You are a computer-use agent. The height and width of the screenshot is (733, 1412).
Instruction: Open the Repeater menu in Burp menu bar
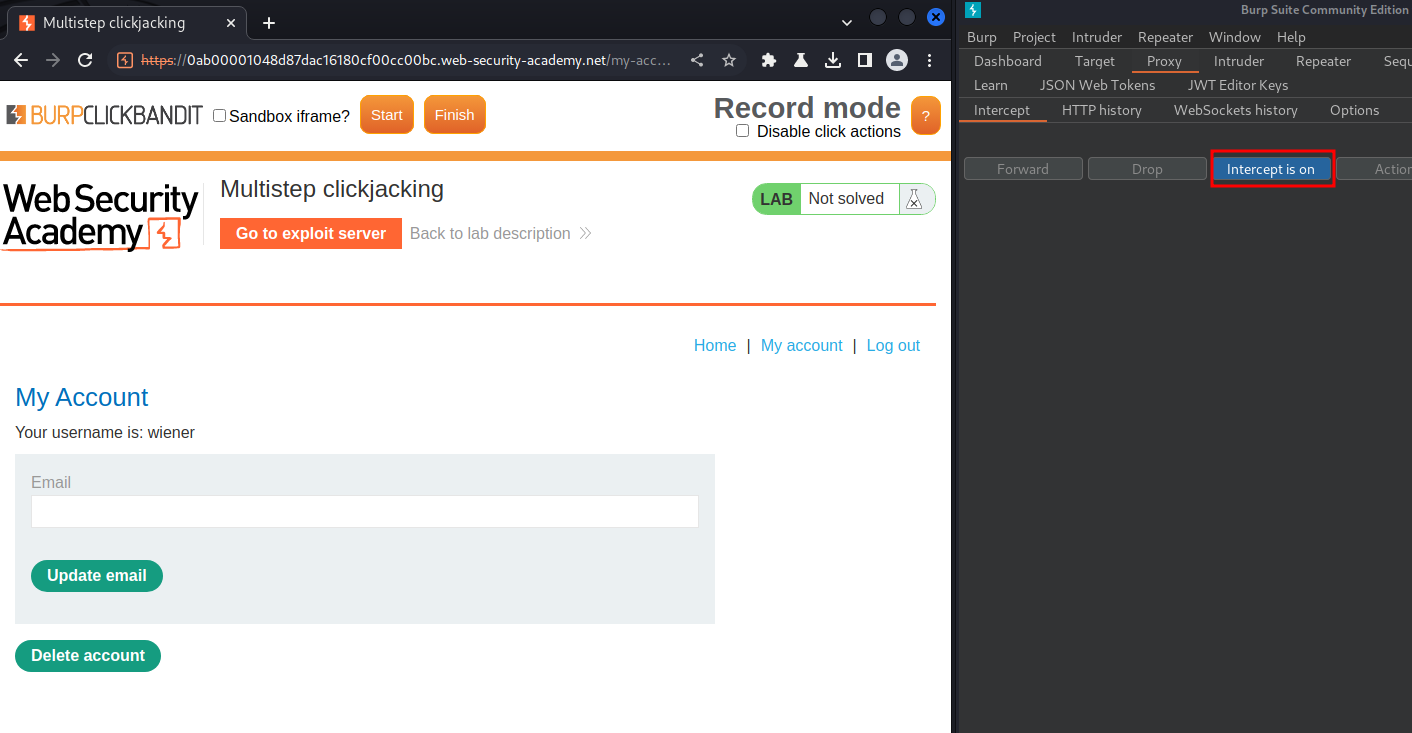tap(1166, 37)
